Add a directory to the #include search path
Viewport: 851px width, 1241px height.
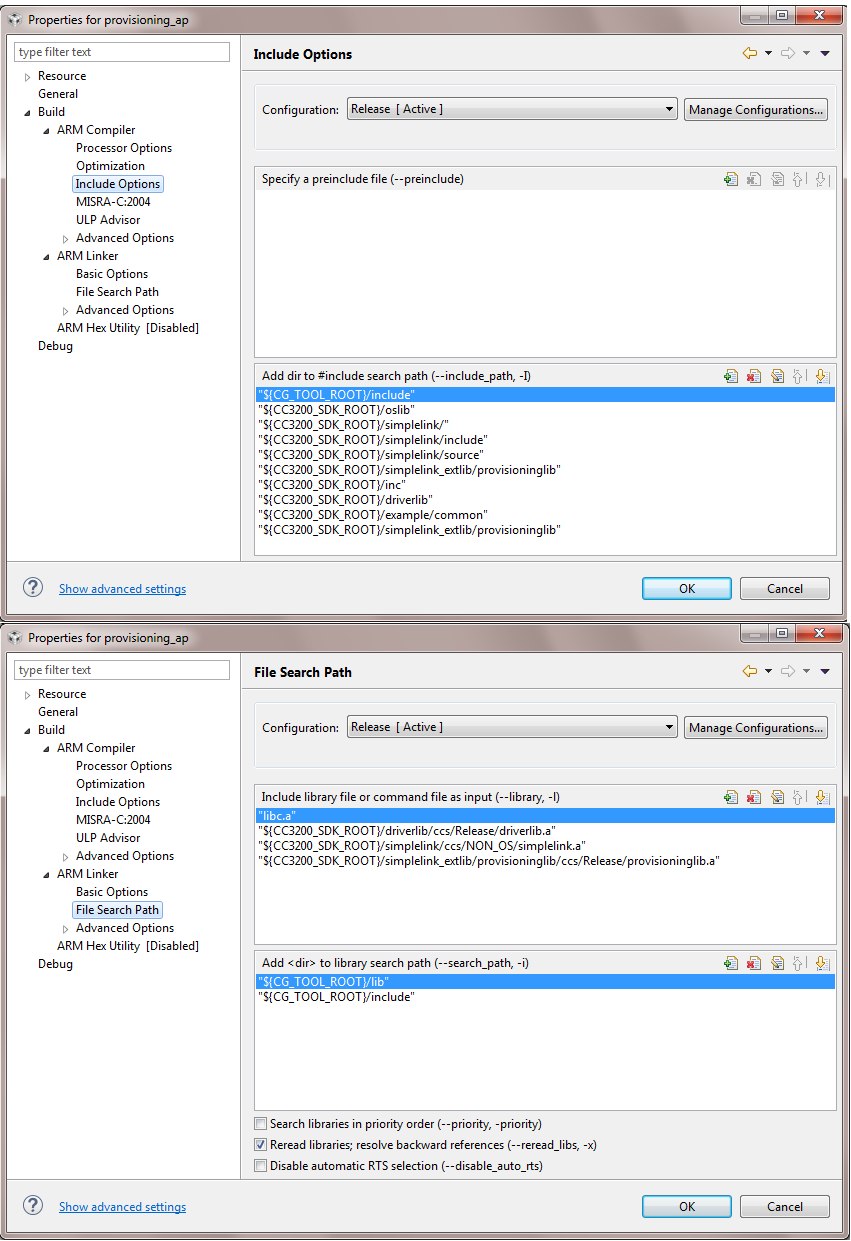(731, 376)
